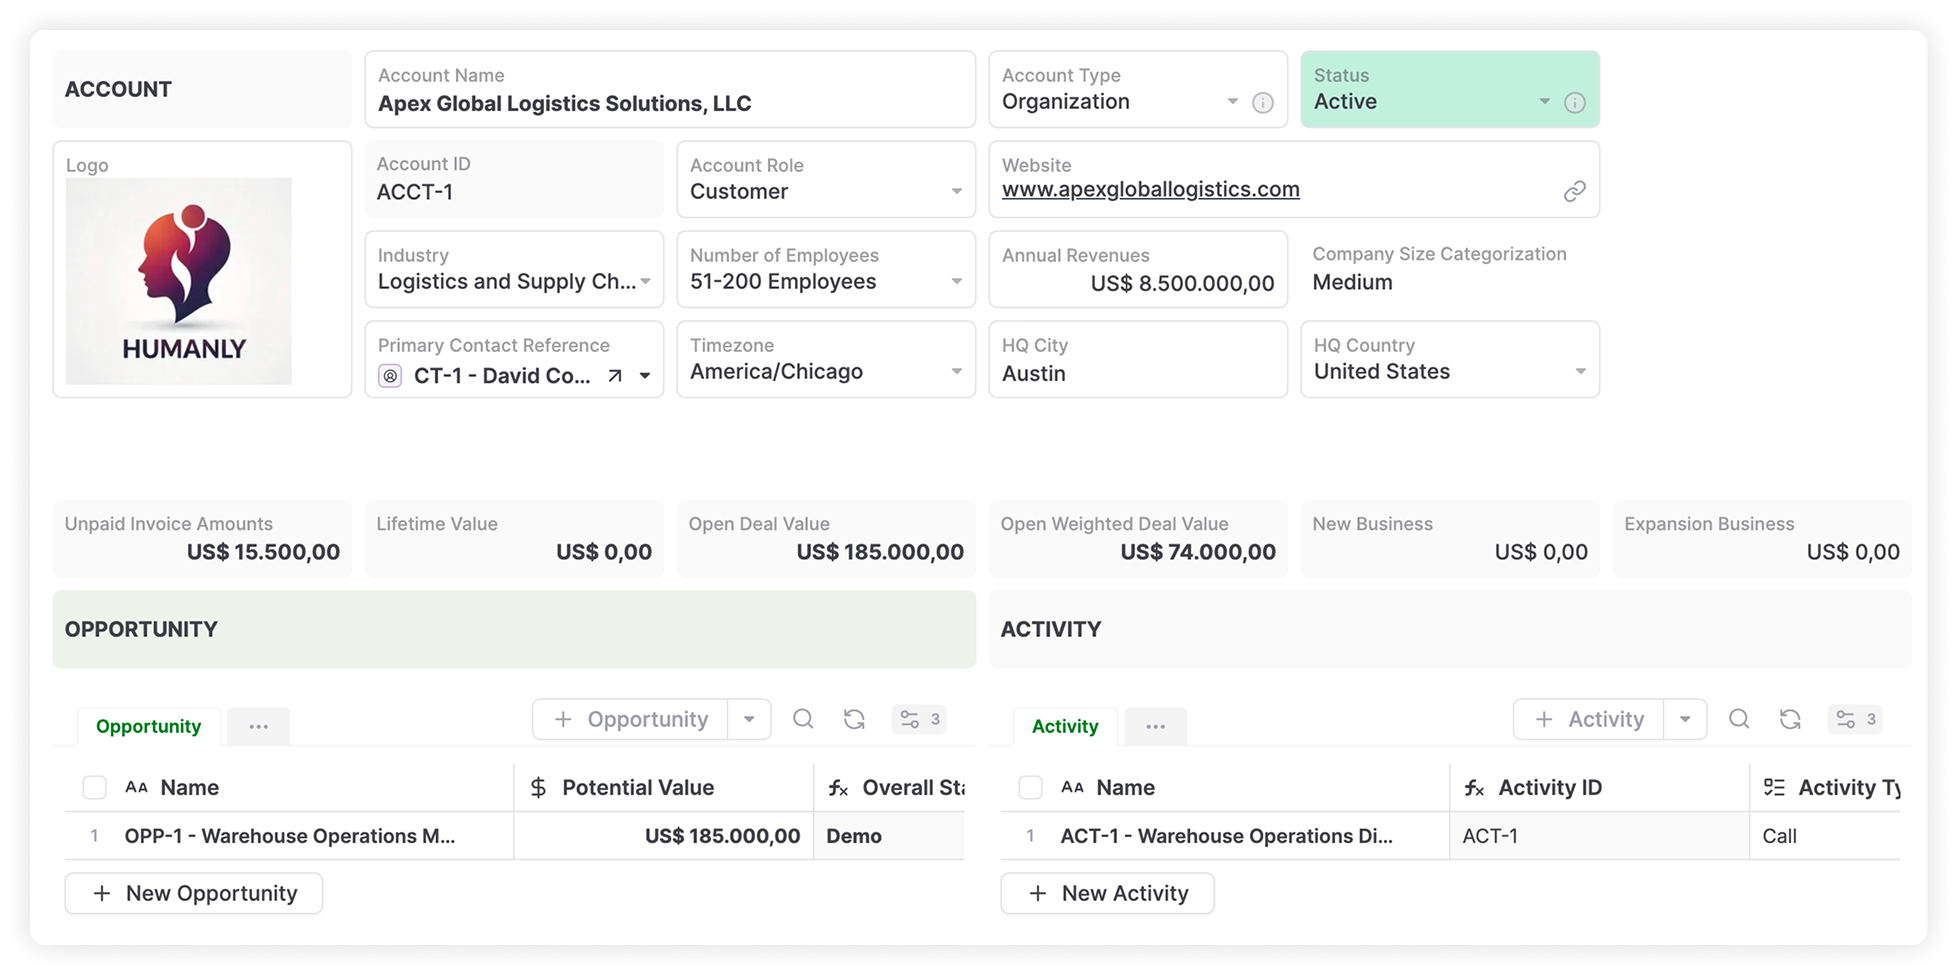Click the dollar icon in Potential Value header

point(538,788)
